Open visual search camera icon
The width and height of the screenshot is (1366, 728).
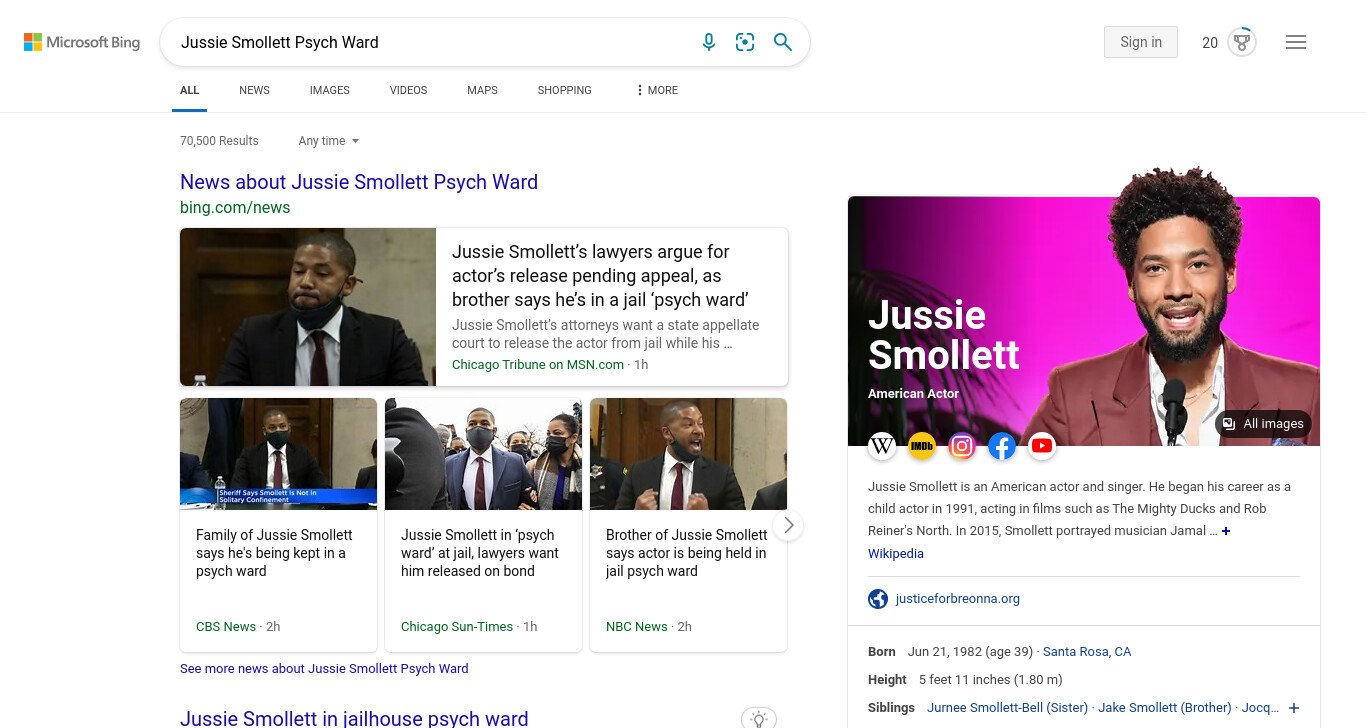pos(745,42)
